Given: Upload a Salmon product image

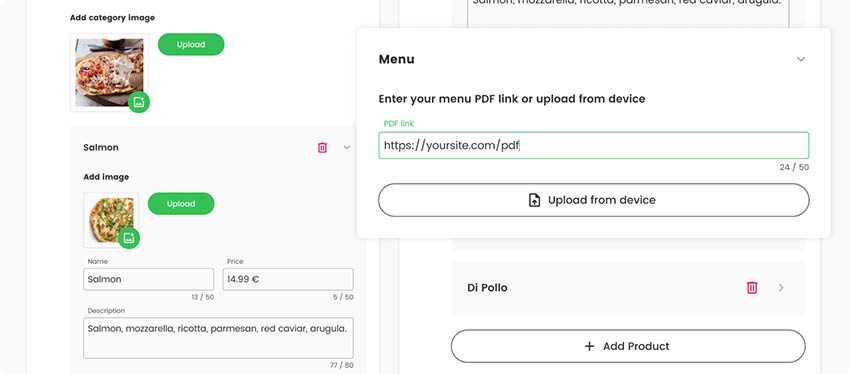Looking at the screenshot, I should (181, 204).
